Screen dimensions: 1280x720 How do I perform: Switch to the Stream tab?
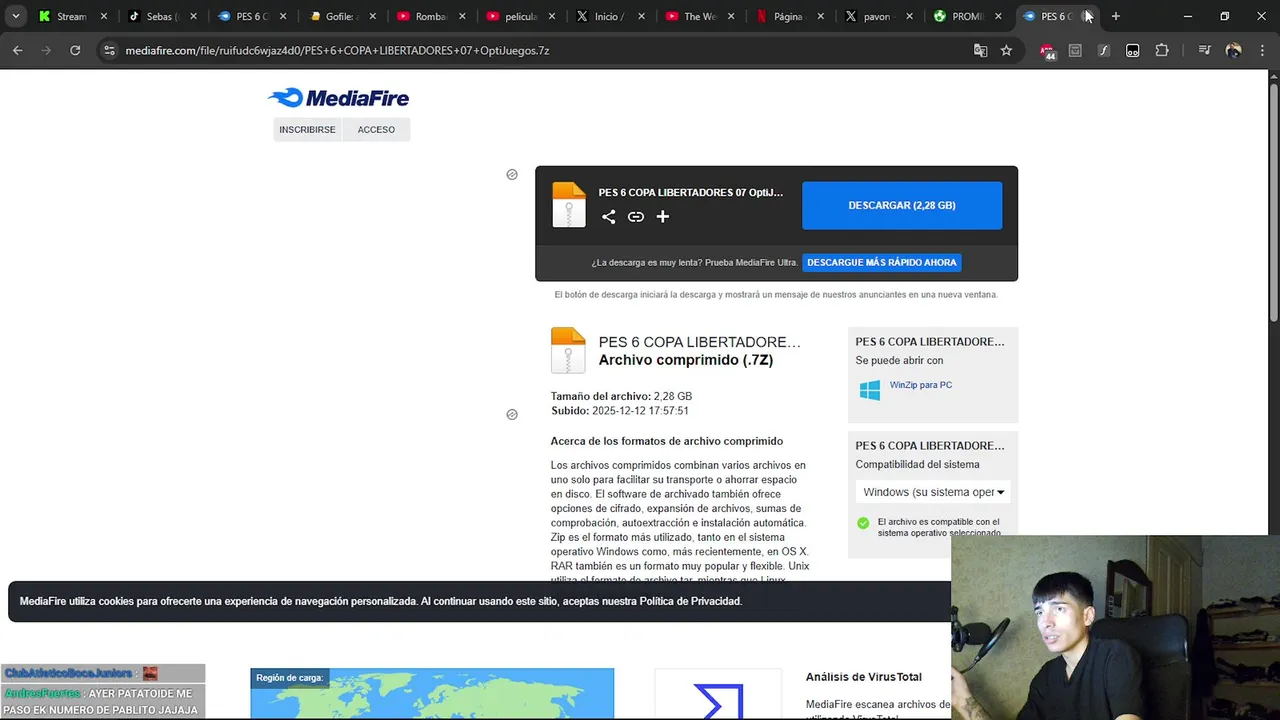(x=72, y=16)
